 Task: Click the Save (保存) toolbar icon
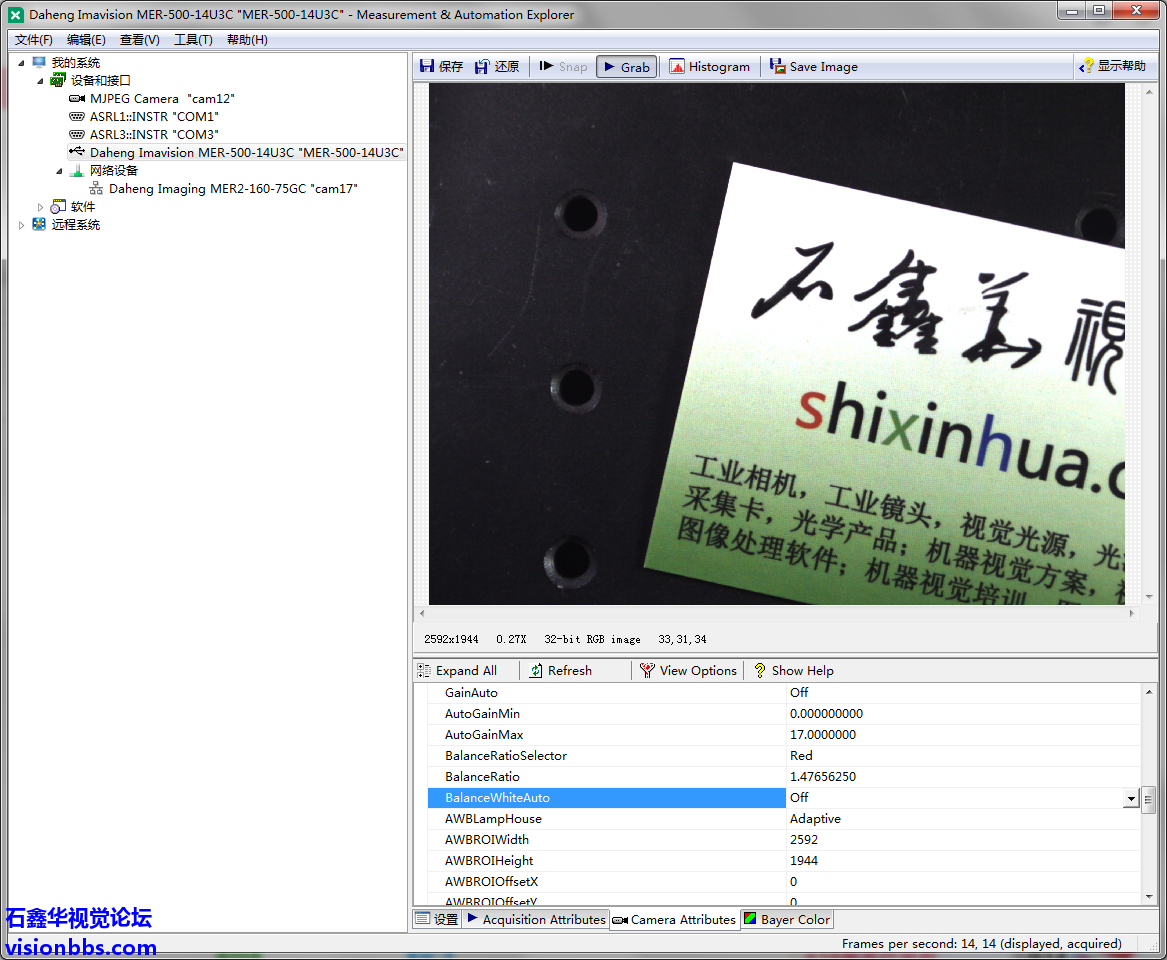click(428, 67)
